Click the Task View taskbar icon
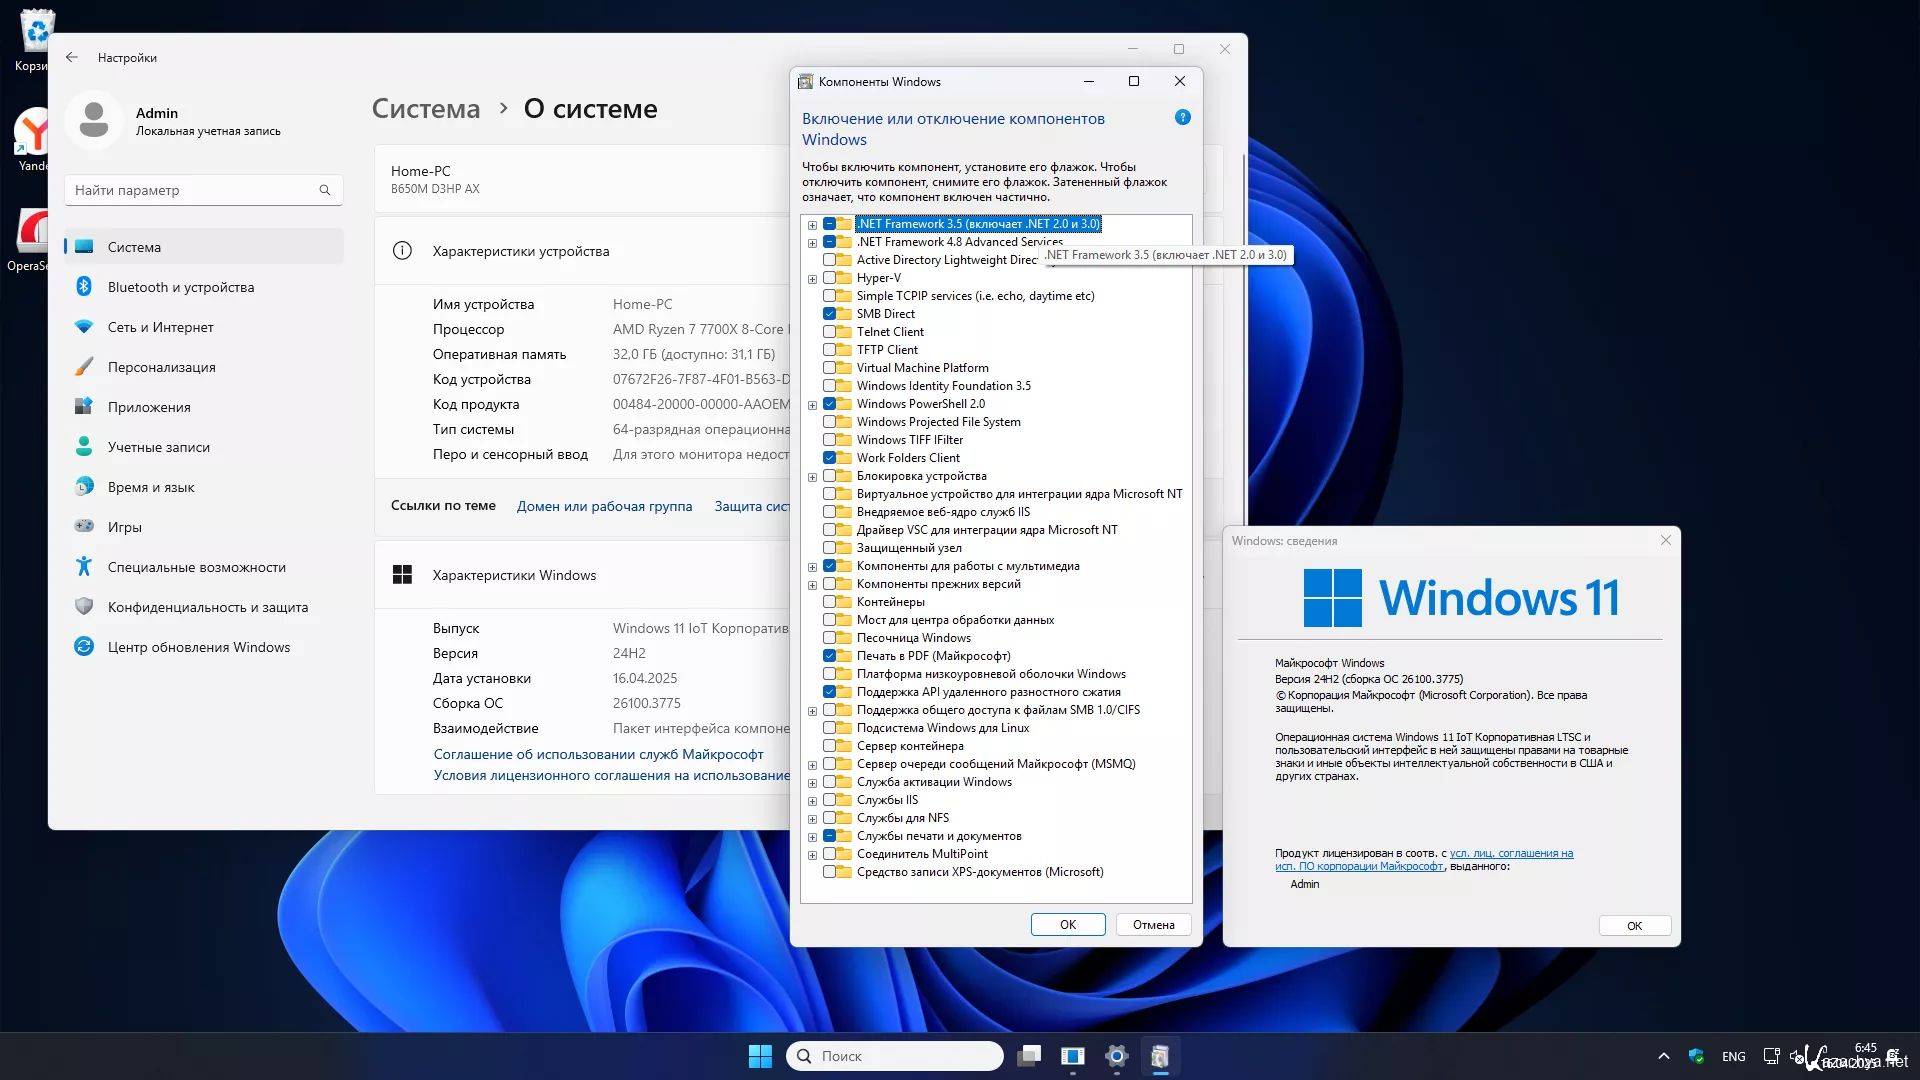 1029,1056
